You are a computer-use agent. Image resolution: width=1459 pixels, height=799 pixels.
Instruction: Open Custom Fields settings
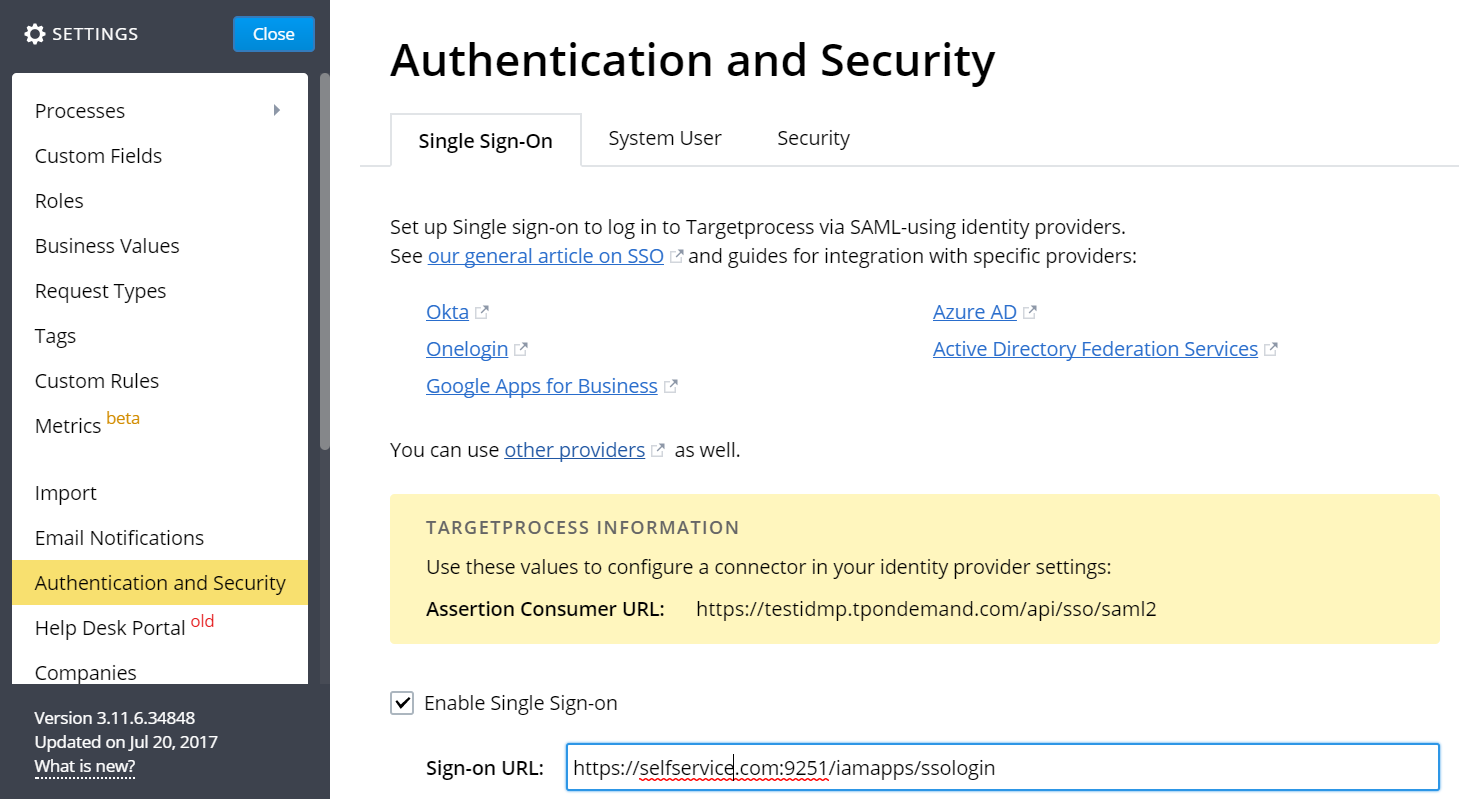pyautogui.click(x=98, y=156)
